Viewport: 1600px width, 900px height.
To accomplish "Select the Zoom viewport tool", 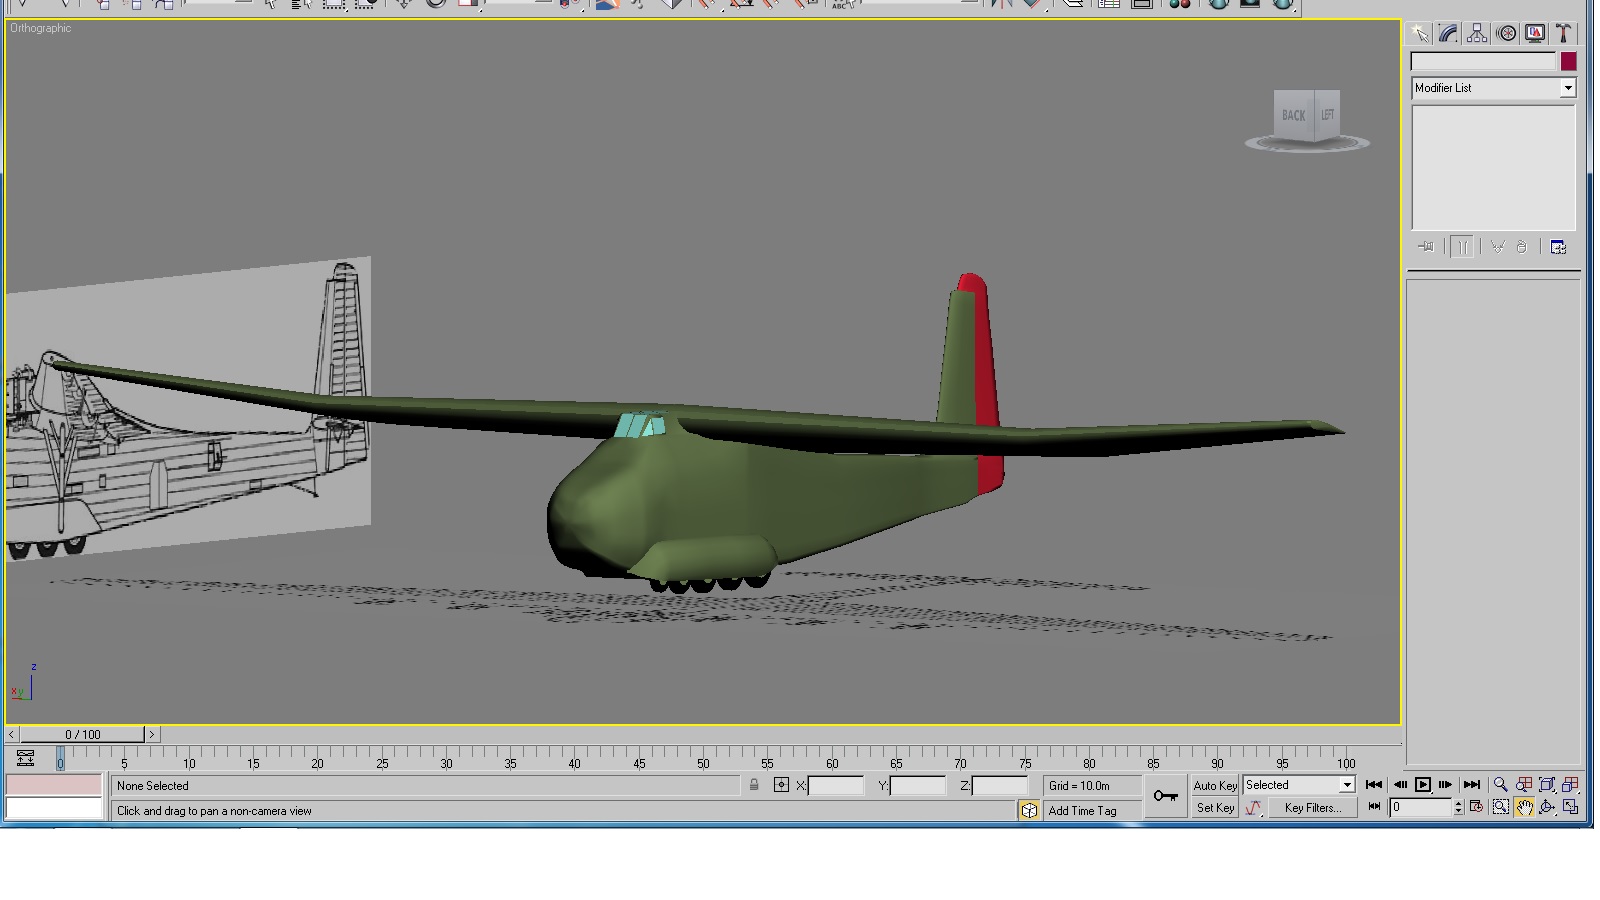I will click(1500, 785).
